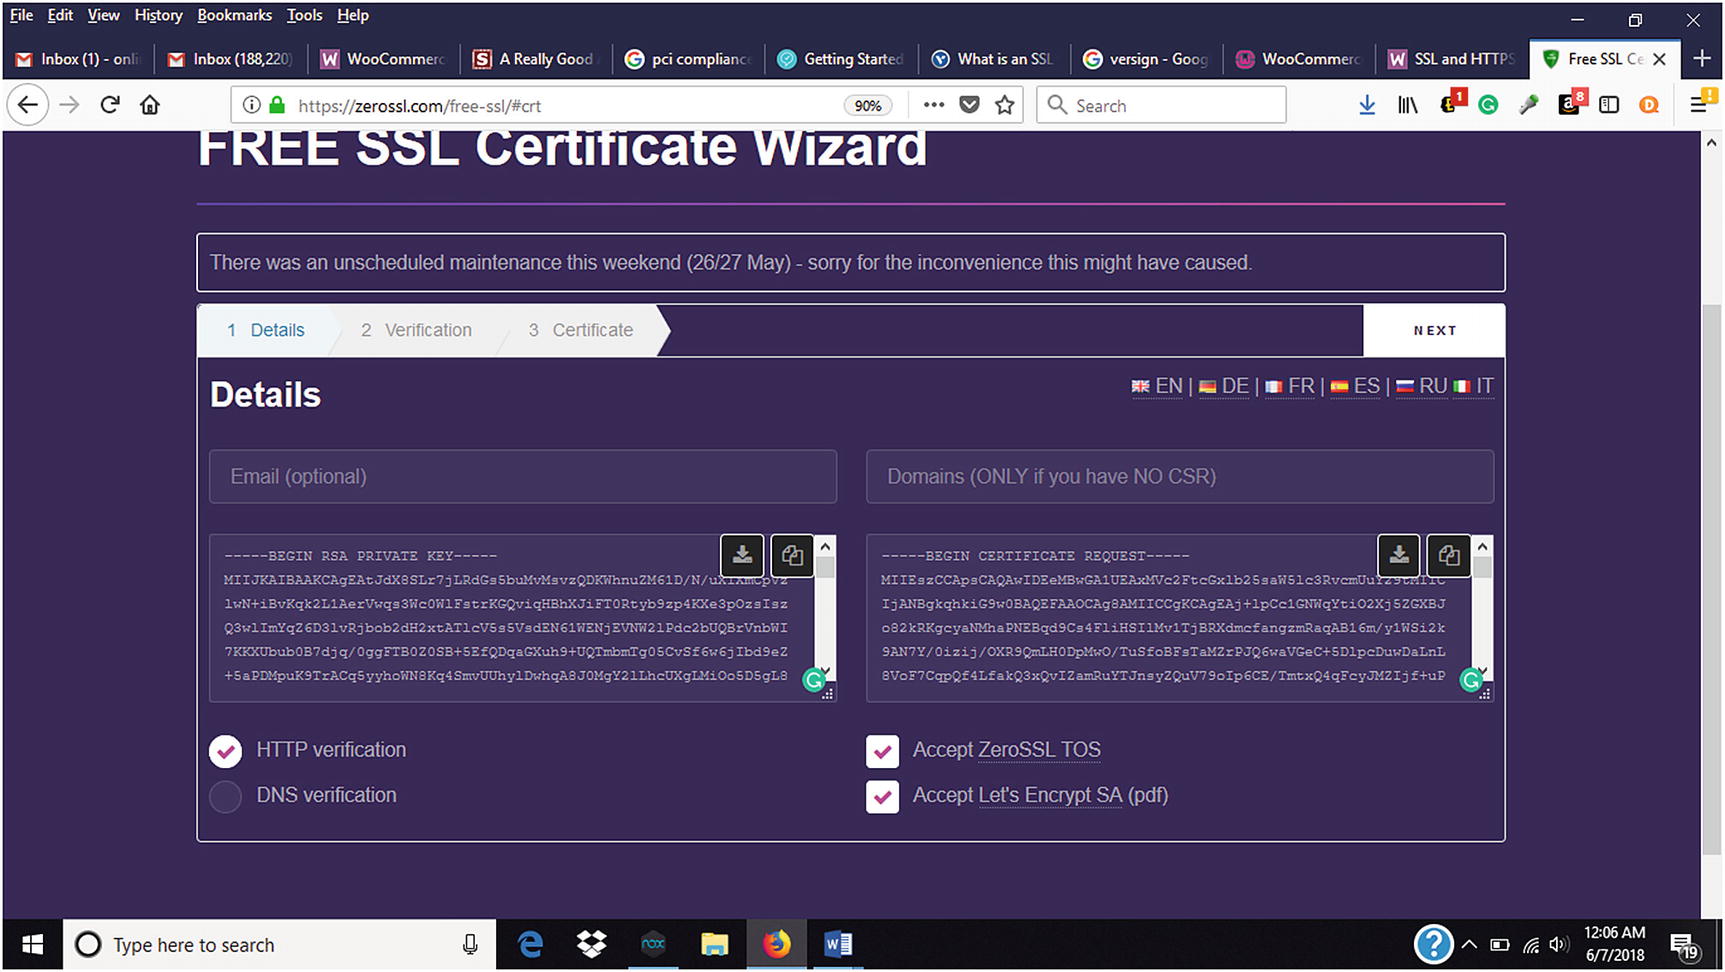This screenshot has width=1725, height=972.
Task: Select DNS verification option
Action: tap(226, 796)
